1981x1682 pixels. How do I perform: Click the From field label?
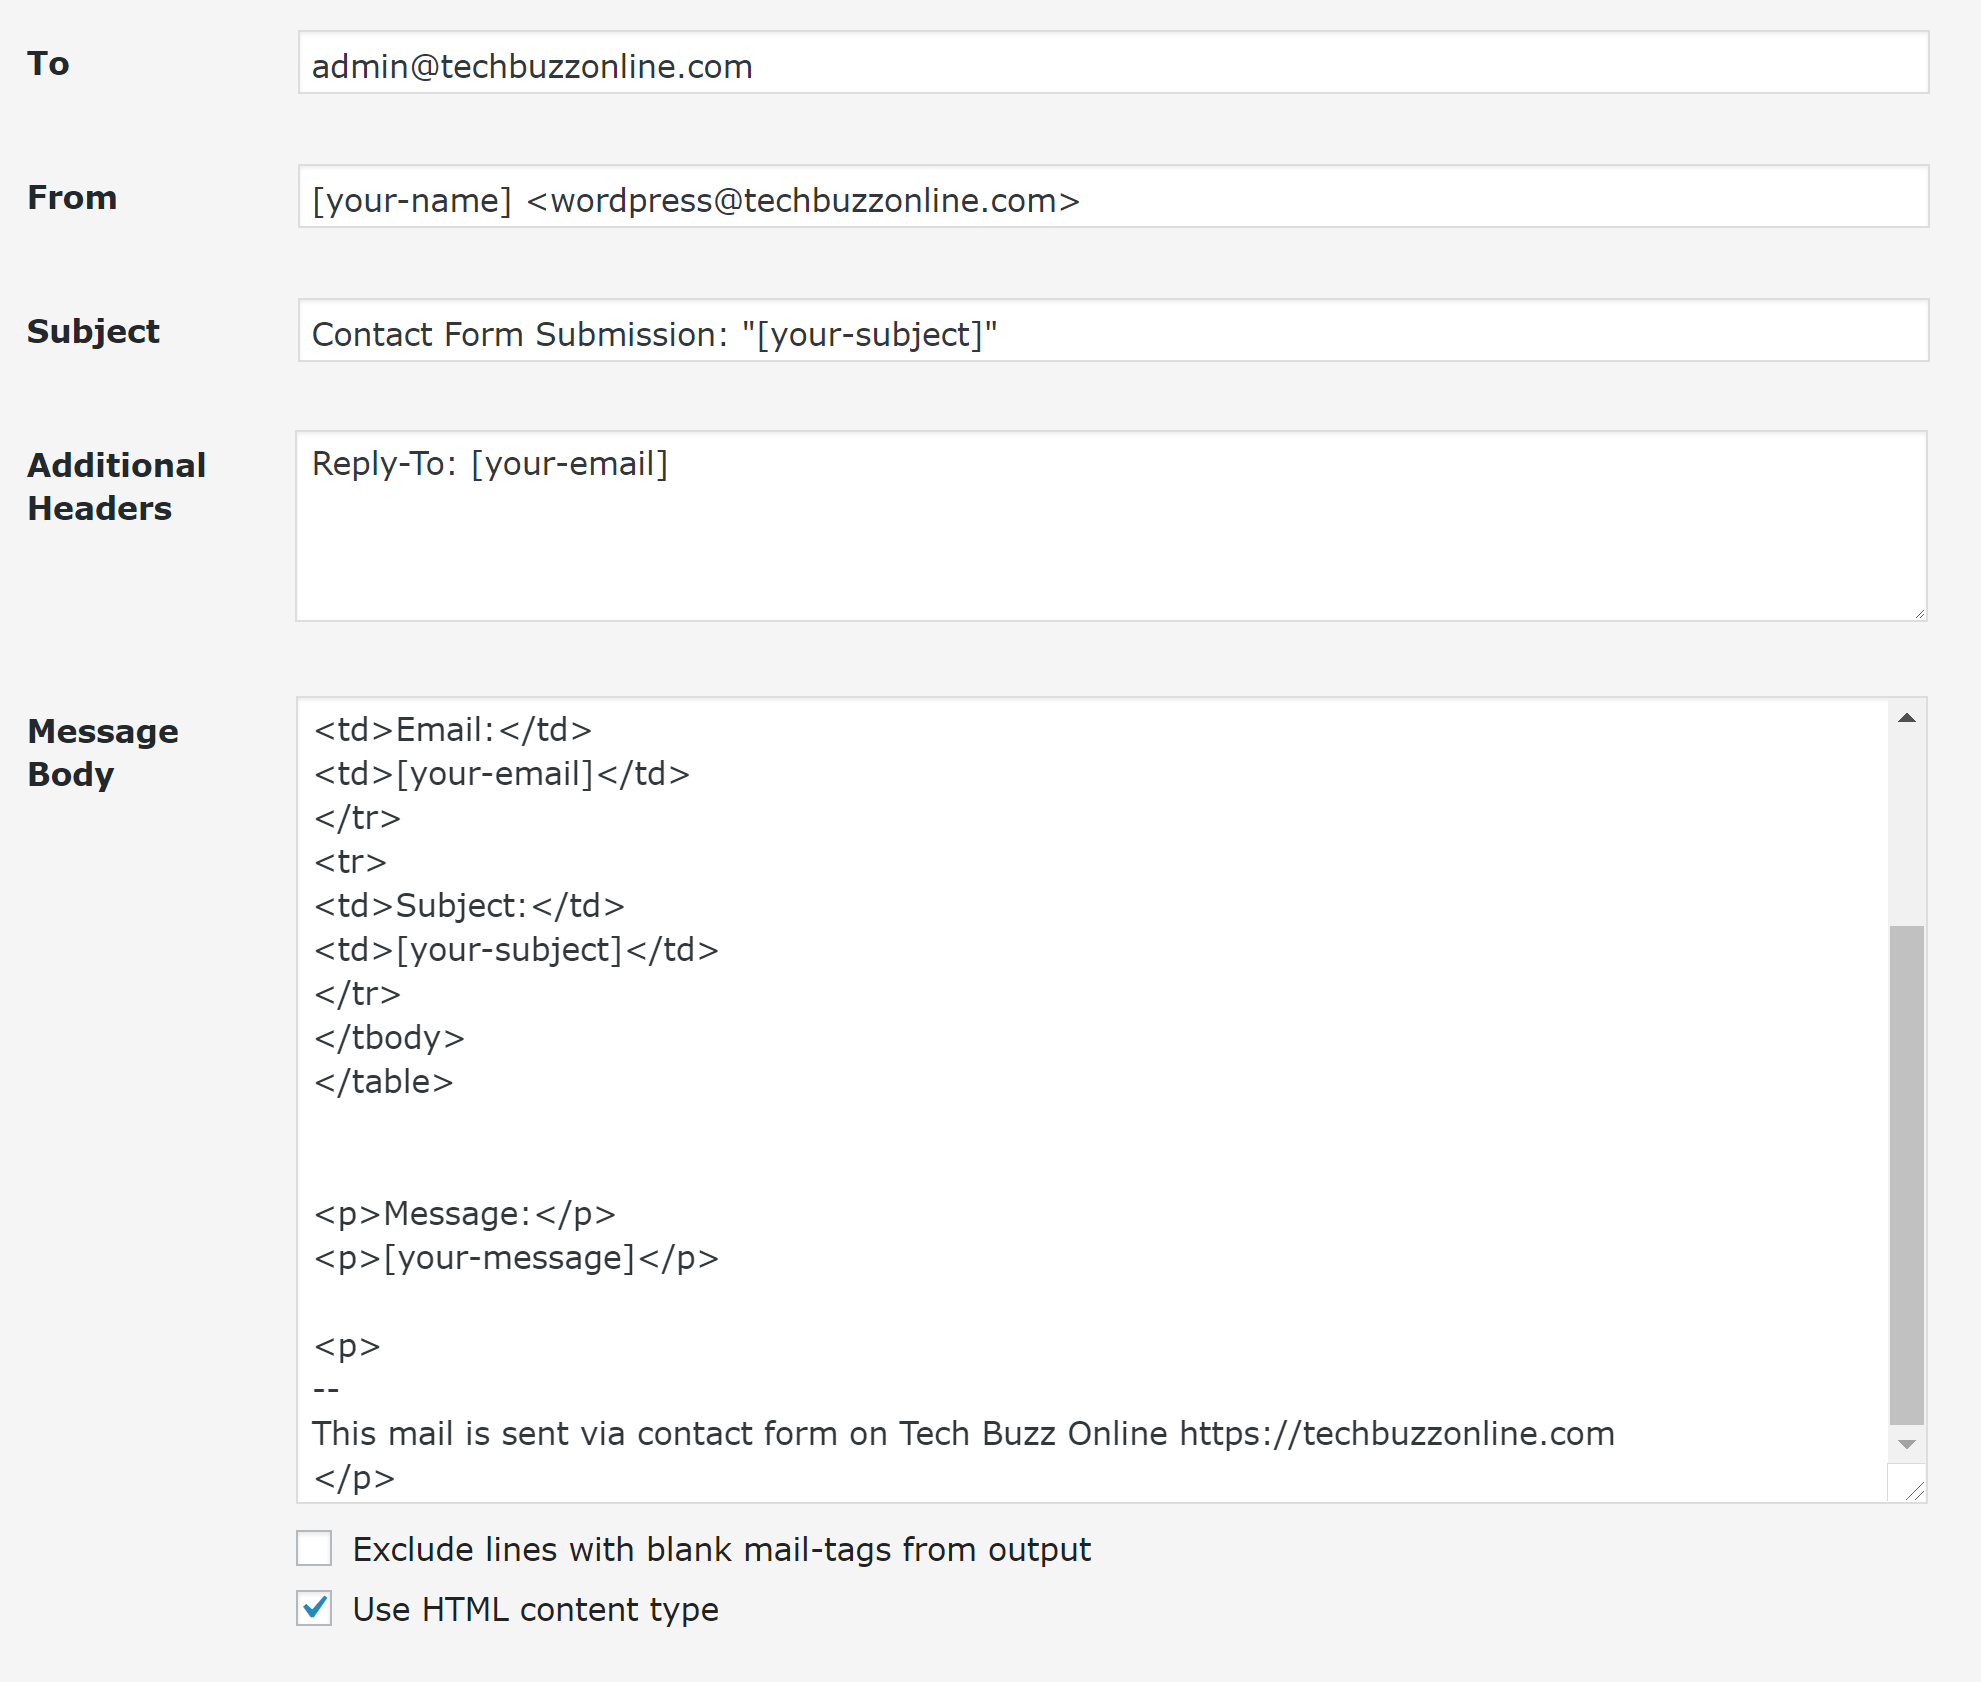71,197
